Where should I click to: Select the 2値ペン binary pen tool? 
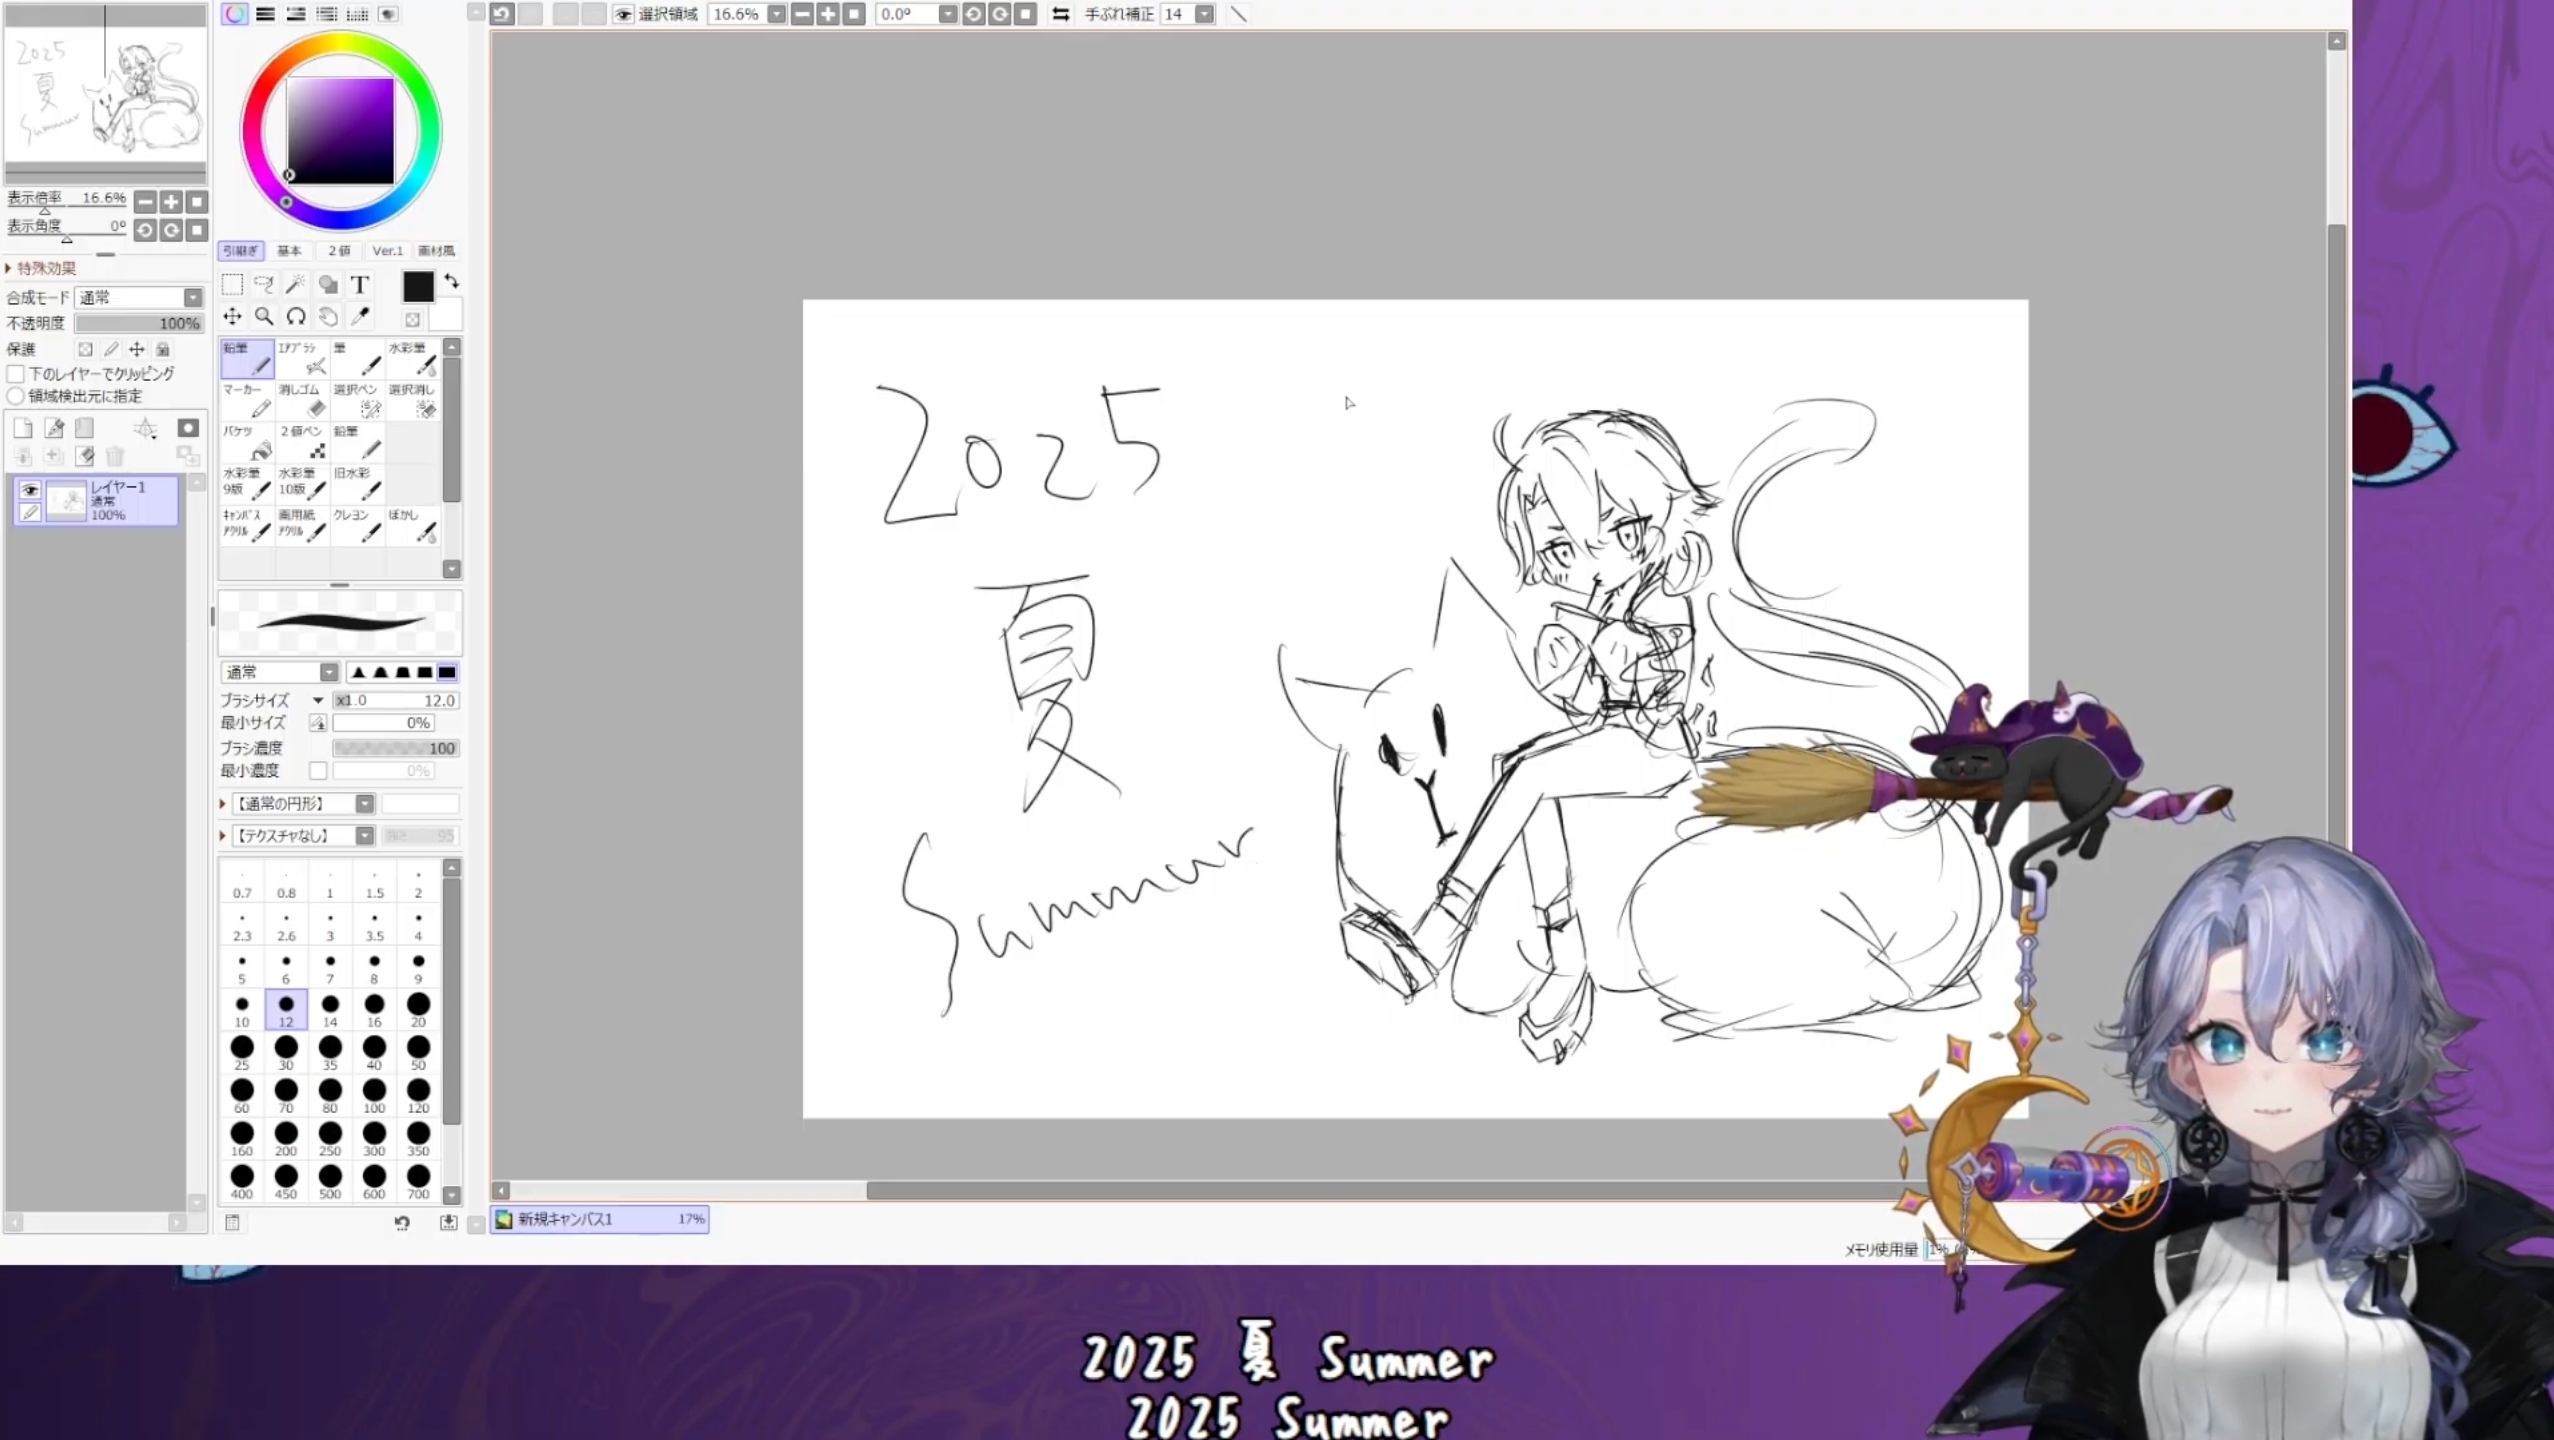(x=303, y=442)
